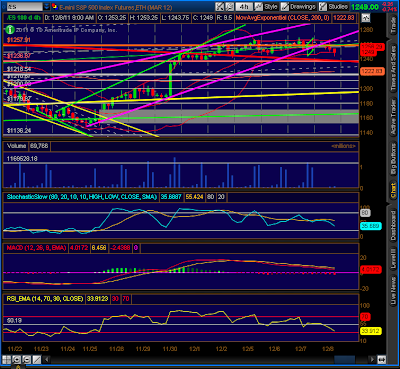Click the zoom out magnifier icon

click(26, 360)
